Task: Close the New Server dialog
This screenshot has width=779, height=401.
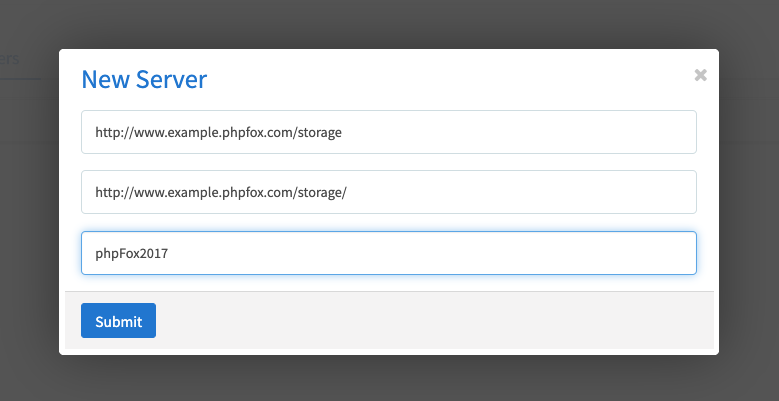Action: pos(701,75)
